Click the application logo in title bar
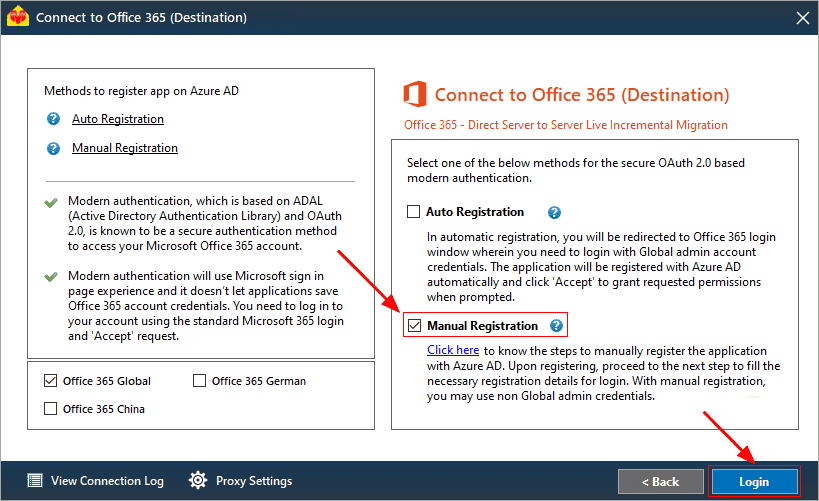The height and width of the screenshot is (501, 819). (18, 16)
